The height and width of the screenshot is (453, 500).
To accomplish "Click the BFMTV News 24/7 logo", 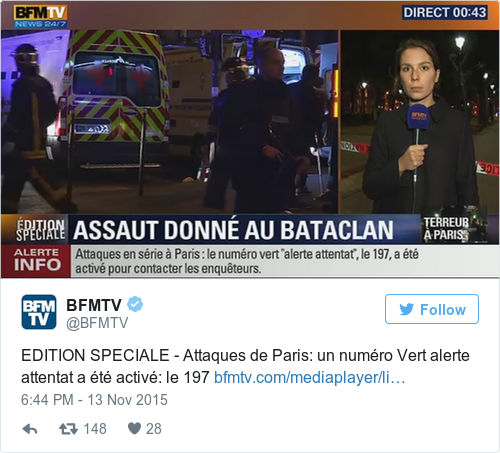I will click(41, 16).
